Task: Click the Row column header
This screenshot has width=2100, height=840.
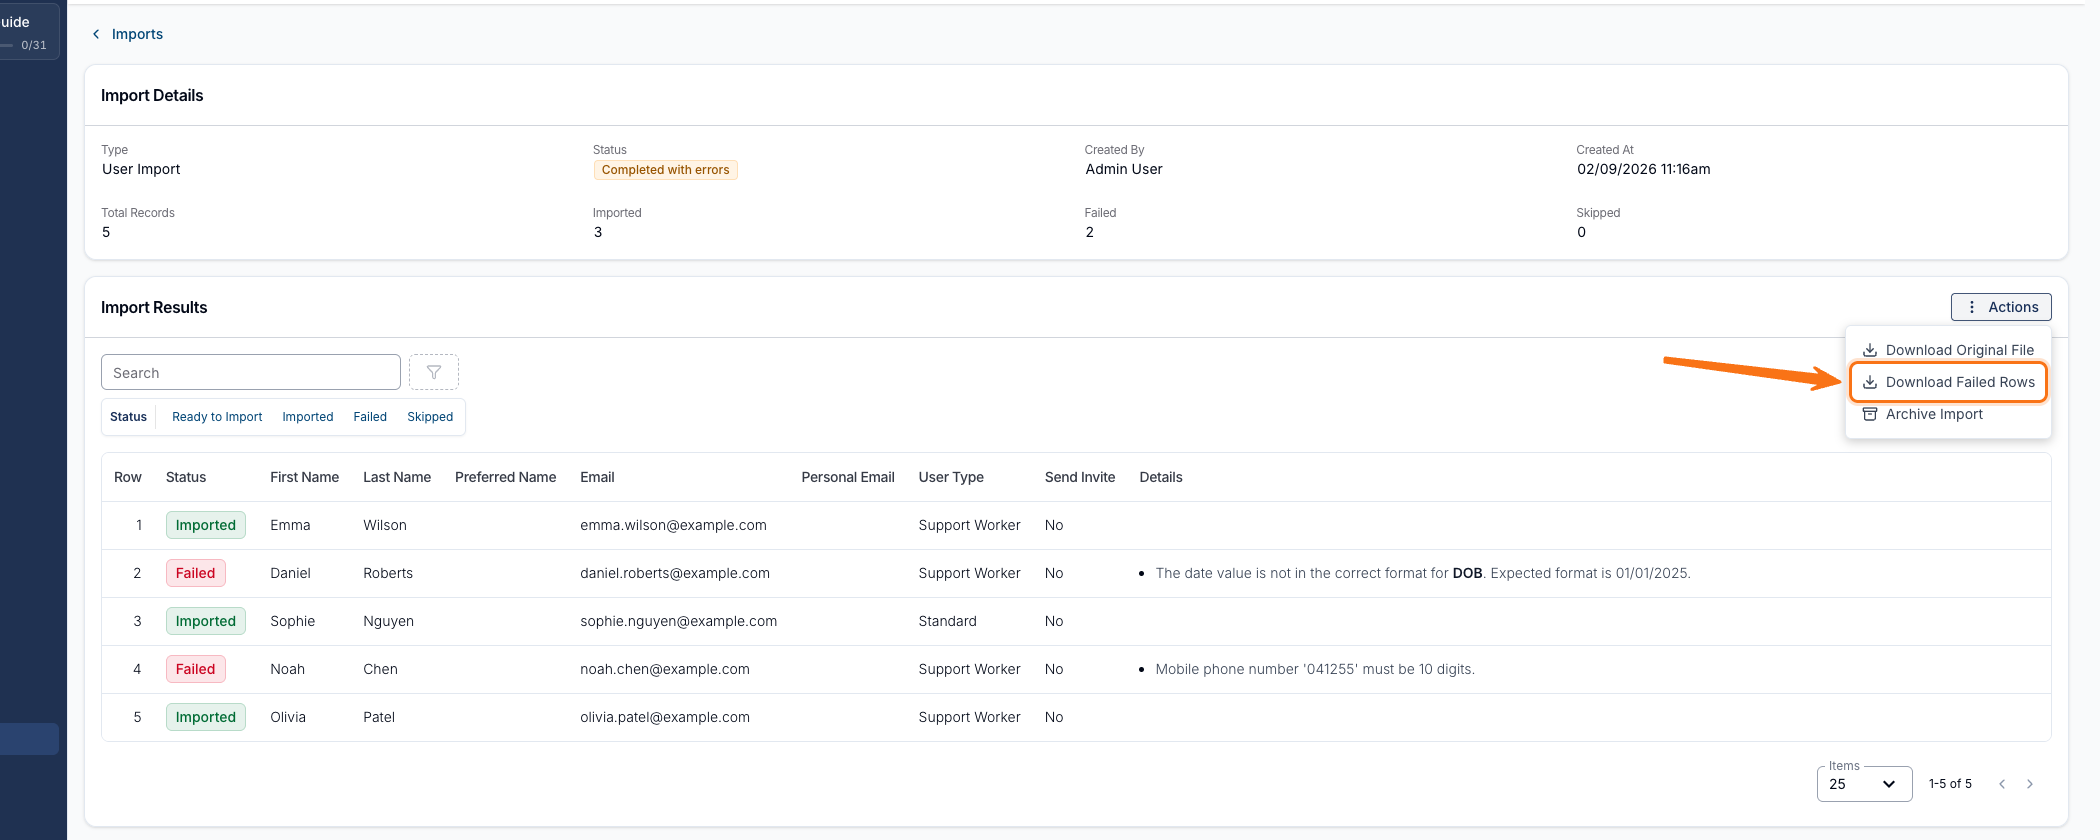Action: [128, 477]
